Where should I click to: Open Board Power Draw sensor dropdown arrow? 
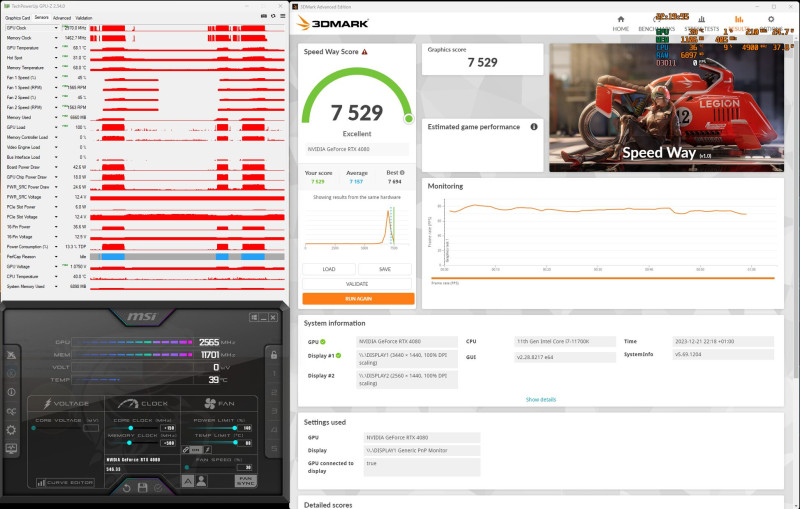(x=56, y=167)
